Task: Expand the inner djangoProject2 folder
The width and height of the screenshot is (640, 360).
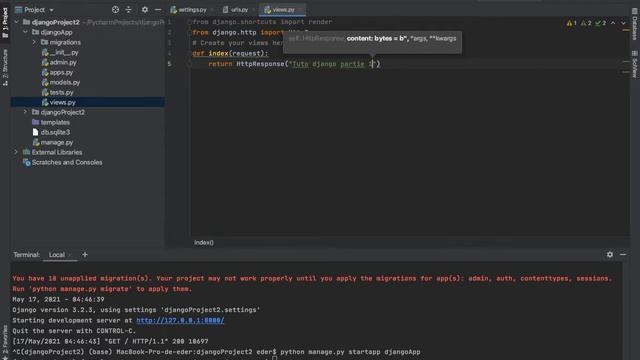Action: pos(25,112)
